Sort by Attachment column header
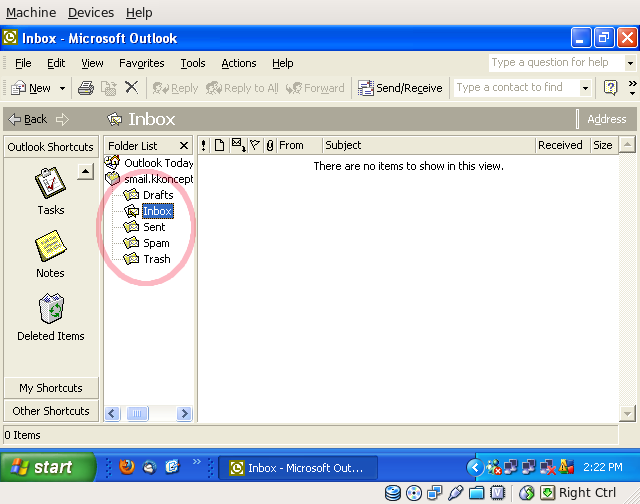Viewport: 640px width, 504px height. point(270,145)
